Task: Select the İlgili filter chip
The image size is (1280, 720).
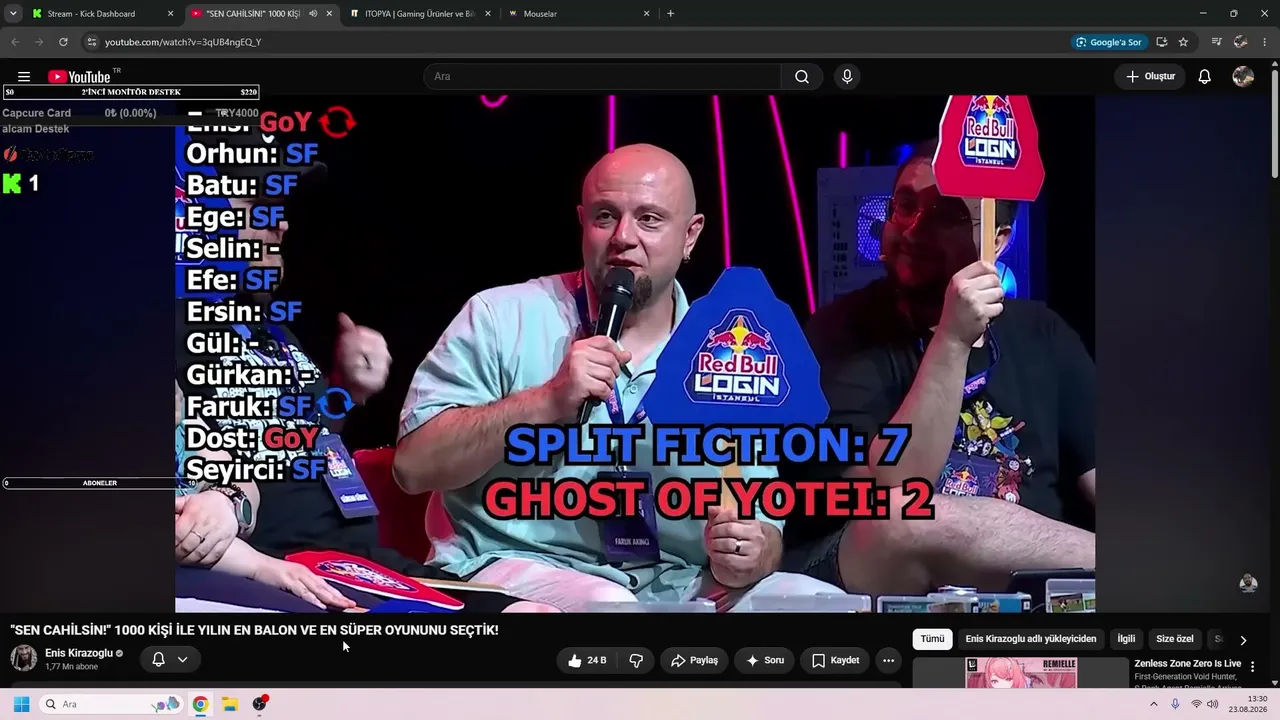Action: tap(1126, 639)
